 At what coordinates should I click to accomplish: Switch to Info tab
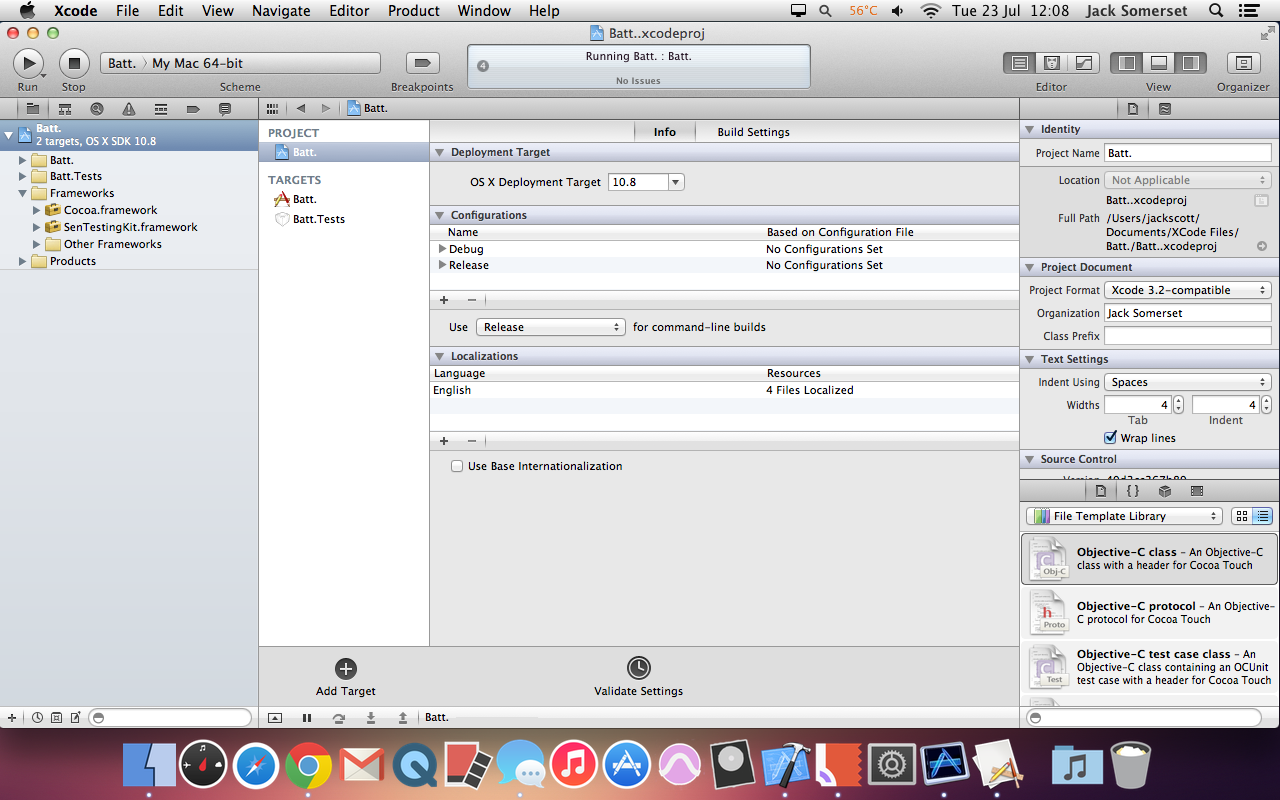pyautogui.click(x=665, y=132)
